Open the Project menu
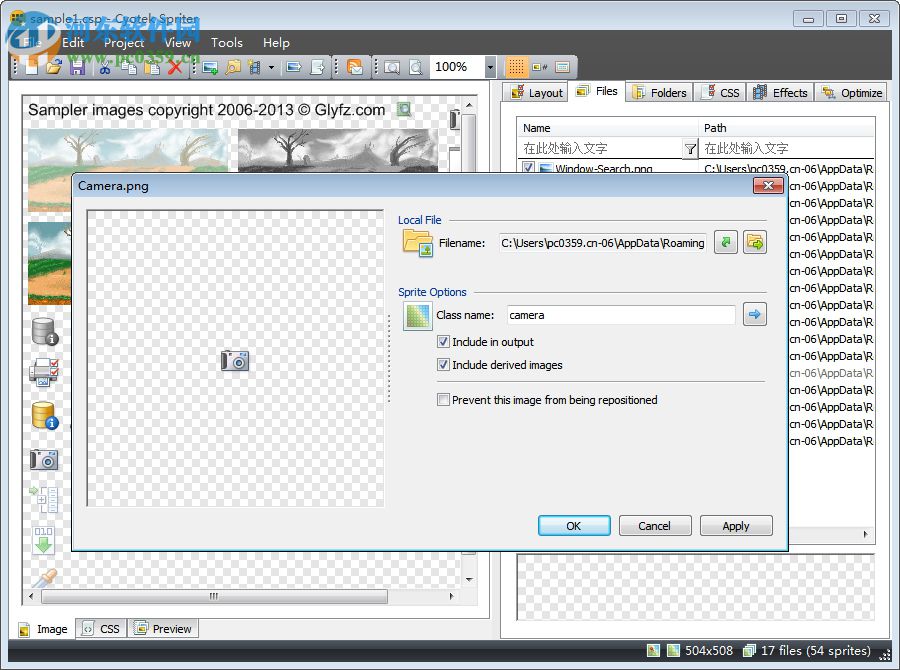Image resolution: width=900 pixels, height=670 pixels. pyautogui.click(x=124, y=42)
